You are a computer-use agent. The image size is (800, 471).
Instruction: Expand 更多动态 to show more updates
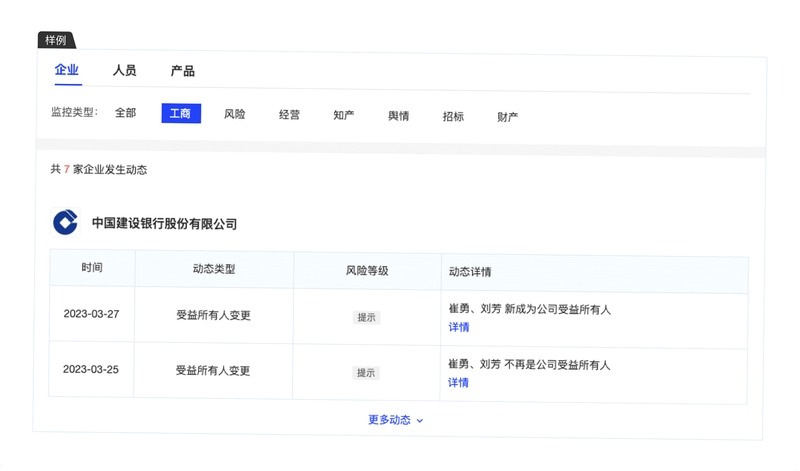click(x=396, y=419)
